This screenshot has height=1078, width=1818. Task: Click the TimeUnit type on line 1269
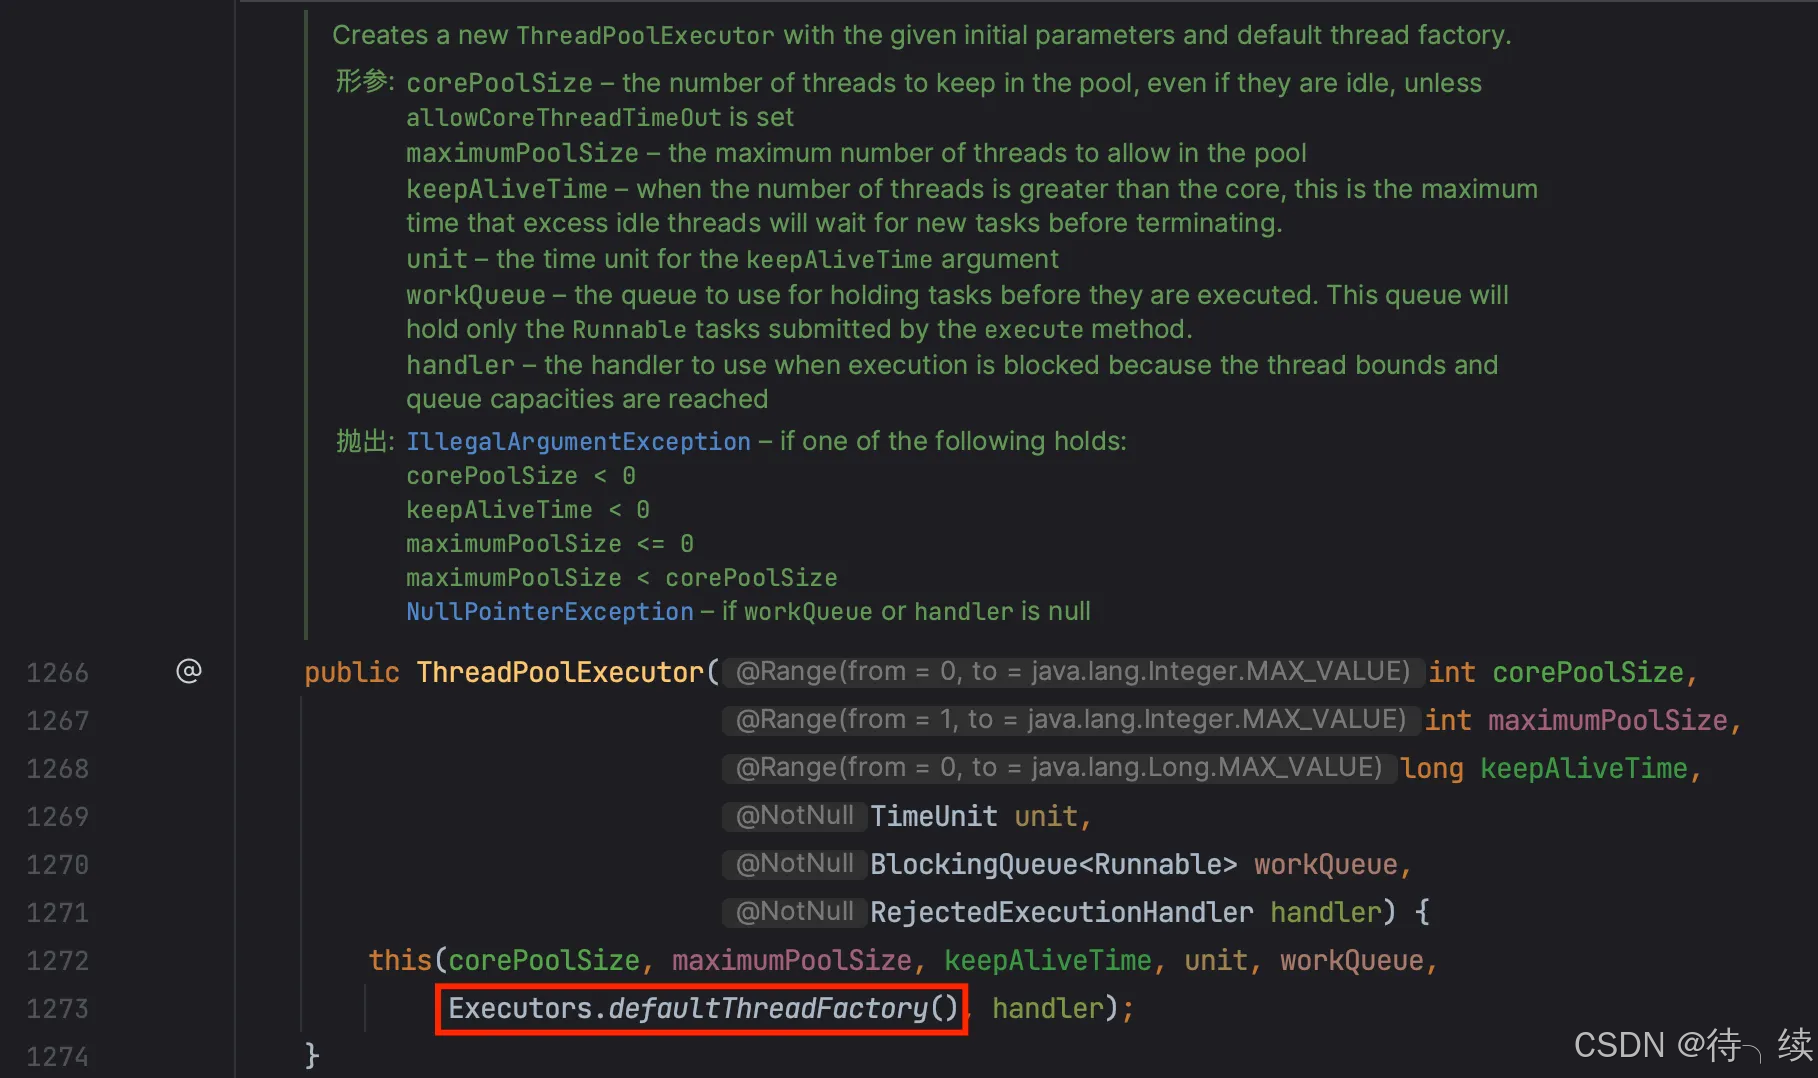[x=934, y=816]
